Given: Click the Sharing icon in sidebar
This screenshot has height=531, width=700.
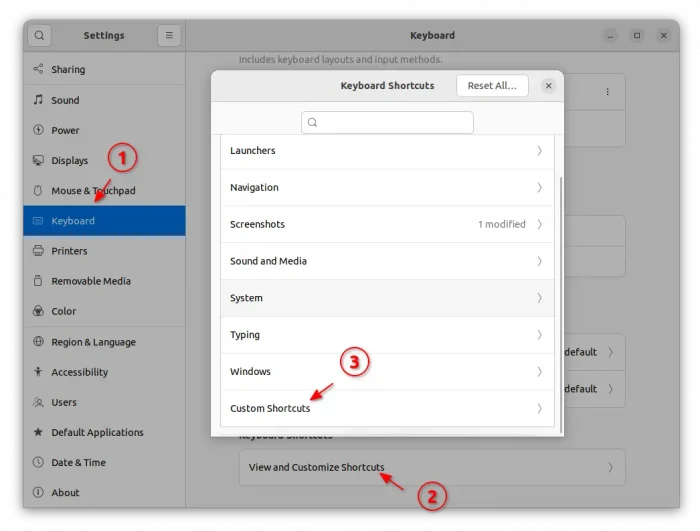Looking at the screenshot, I should tap(38, 70).
